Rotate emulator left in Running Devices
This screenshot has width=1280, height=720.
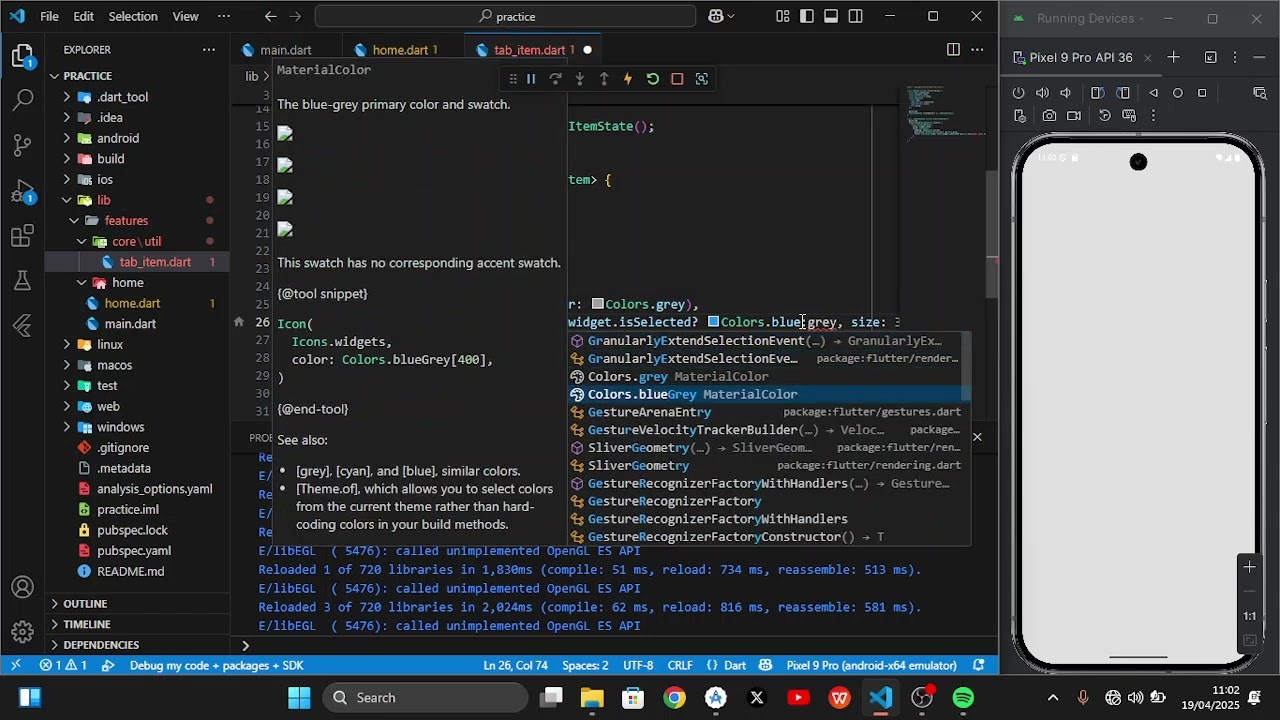point(1097,93)
